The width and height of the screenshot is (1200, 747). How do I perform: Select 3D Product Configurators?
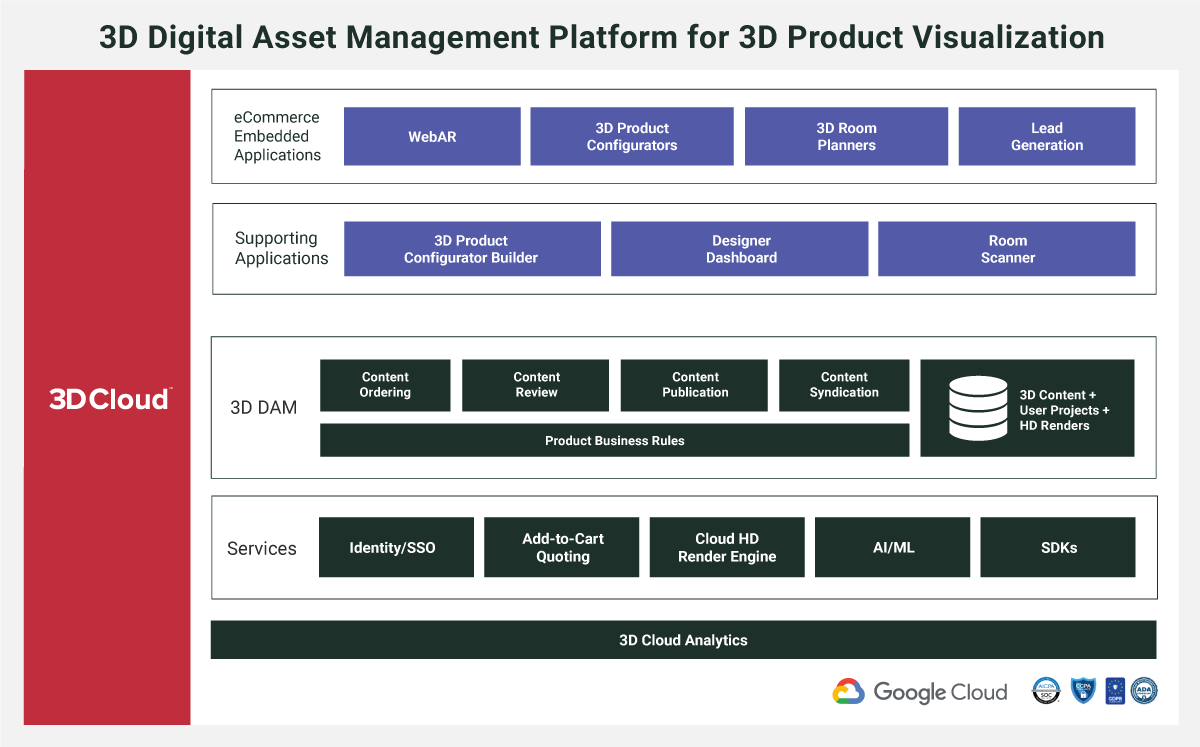pyautogui.click(x=631, y=136)
